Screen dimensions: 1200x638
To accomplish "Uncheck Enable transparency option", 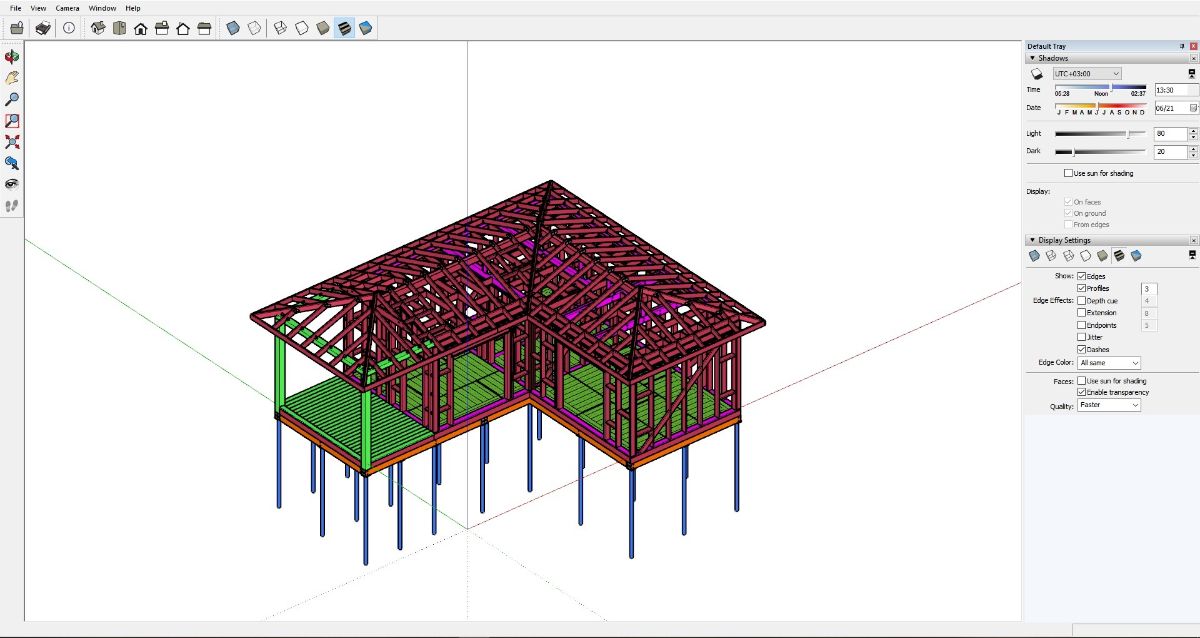I will (x=1081, y=393).
